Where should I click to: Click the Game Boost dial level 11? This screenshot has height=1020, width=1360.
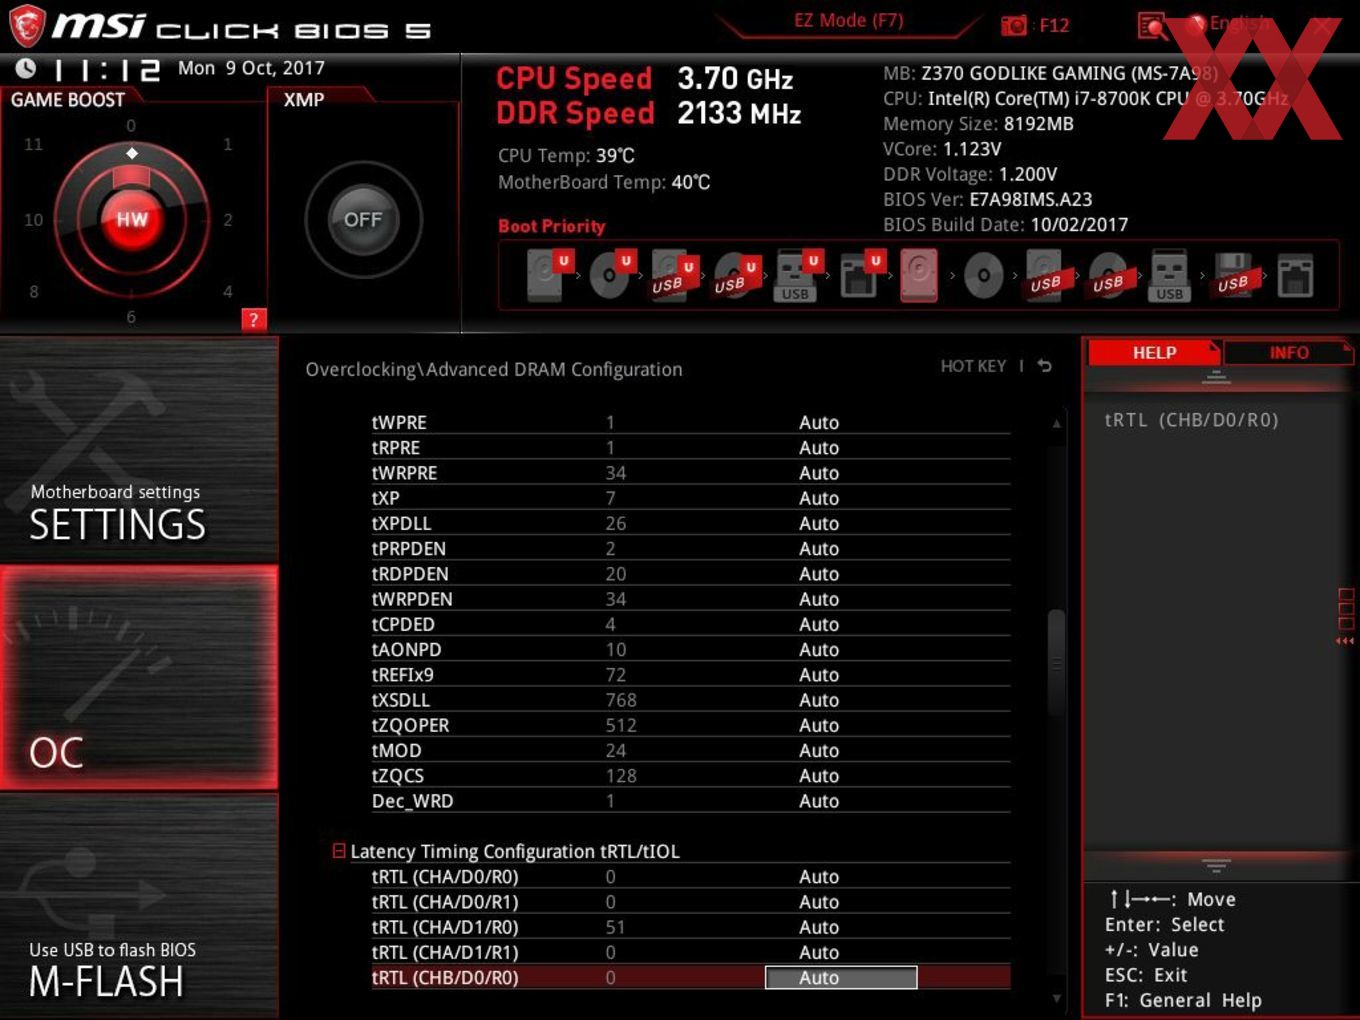(33, 144)
